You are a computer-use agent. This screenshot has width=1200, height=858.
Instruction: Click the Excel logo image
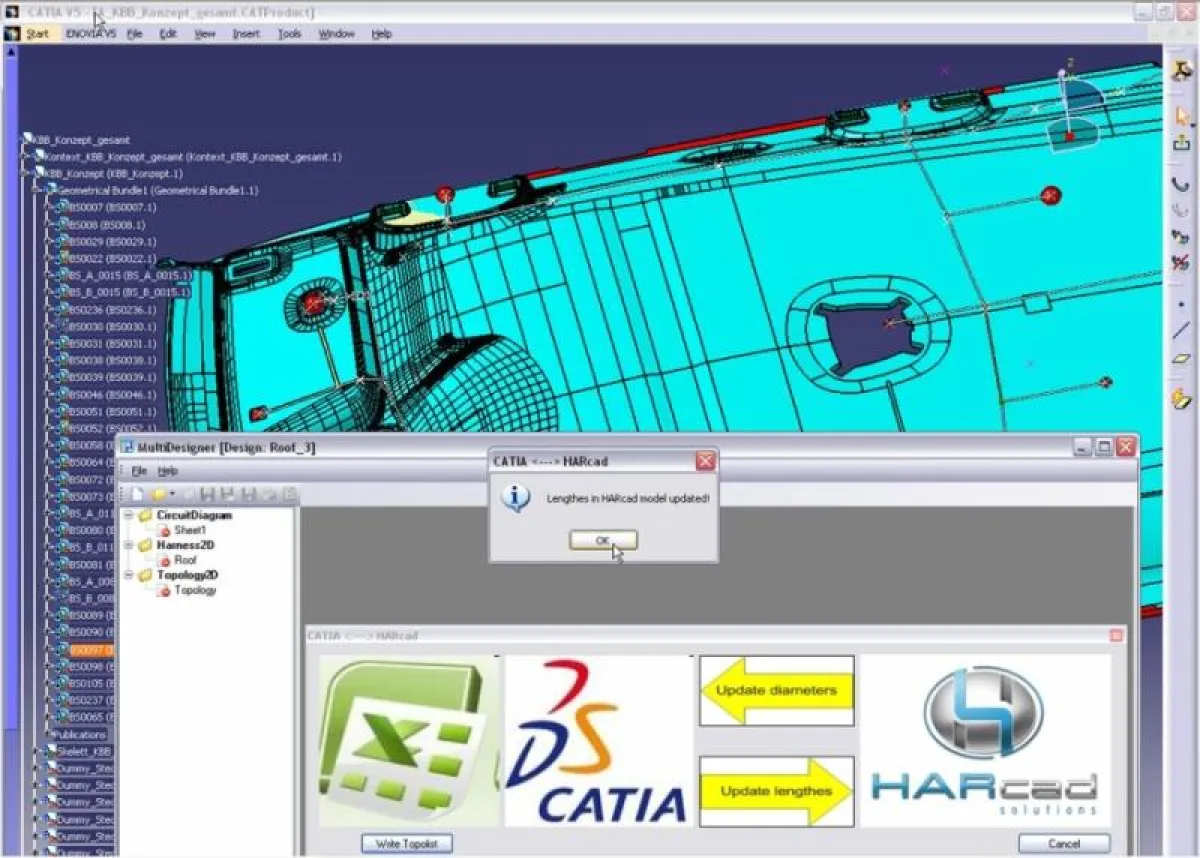pos(409,741)
